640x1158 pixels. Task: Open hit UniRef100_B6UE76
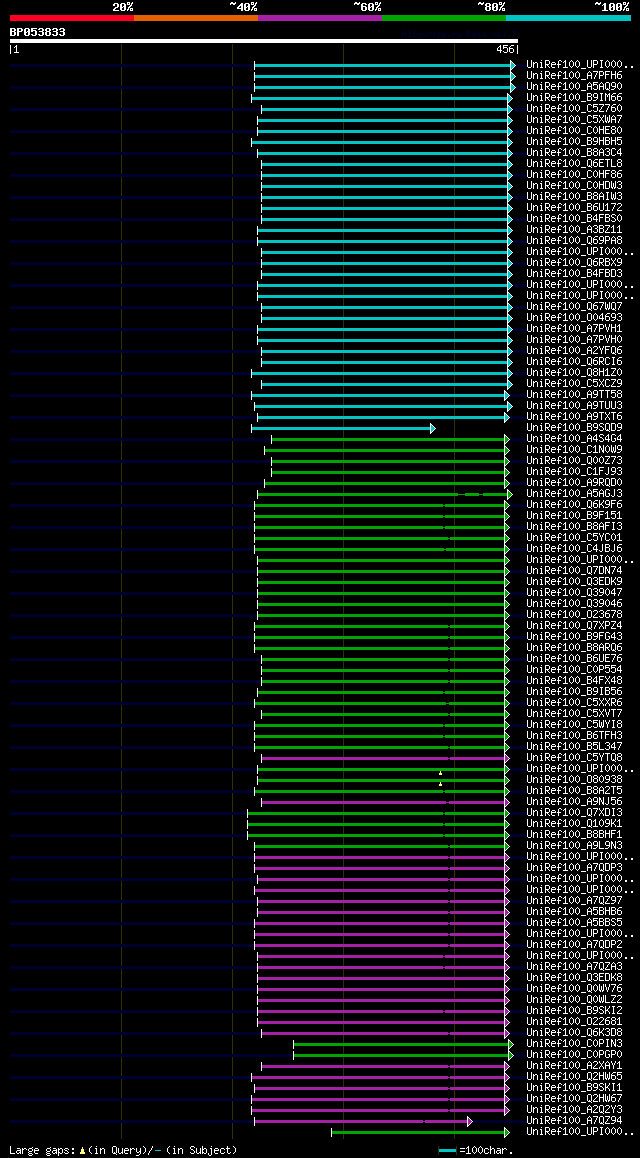click(574, 659)
